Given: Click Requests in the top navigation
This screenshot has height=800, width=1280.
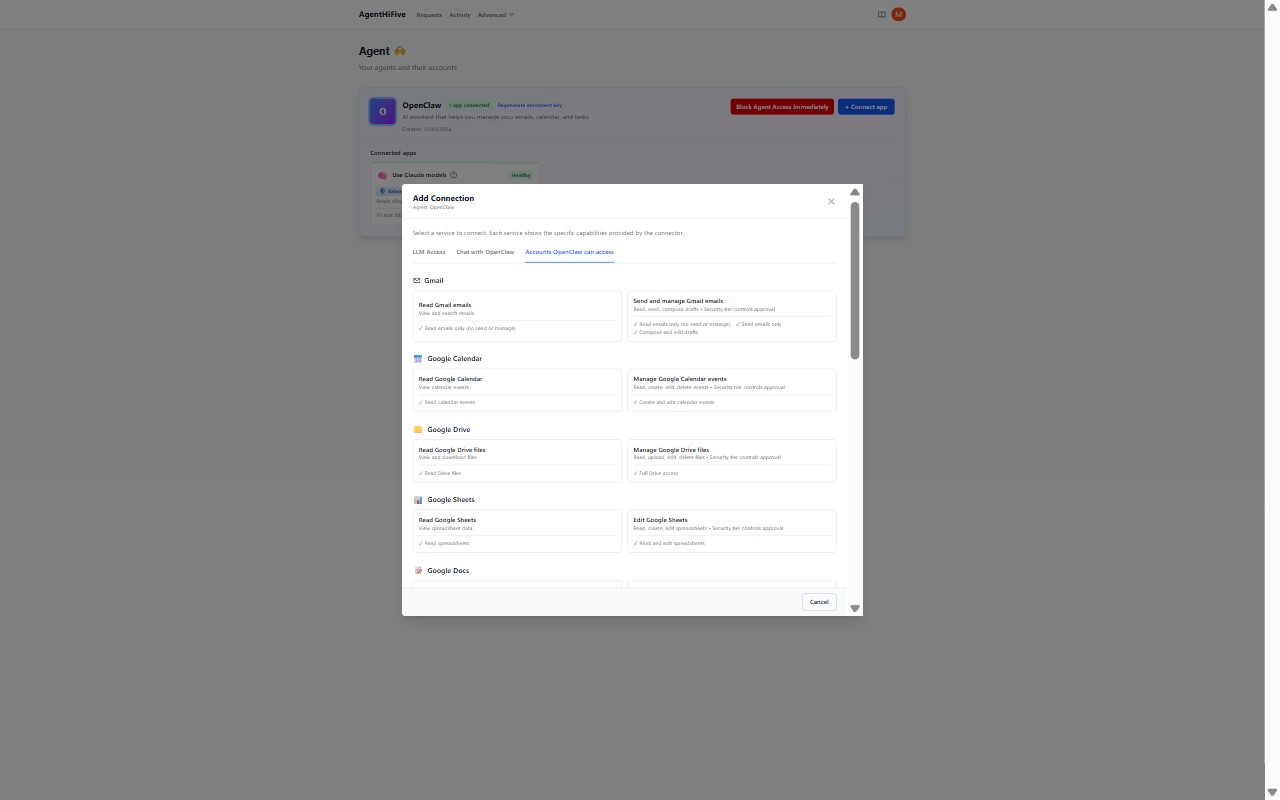Looking at the screenshot, I should (428, 14).
